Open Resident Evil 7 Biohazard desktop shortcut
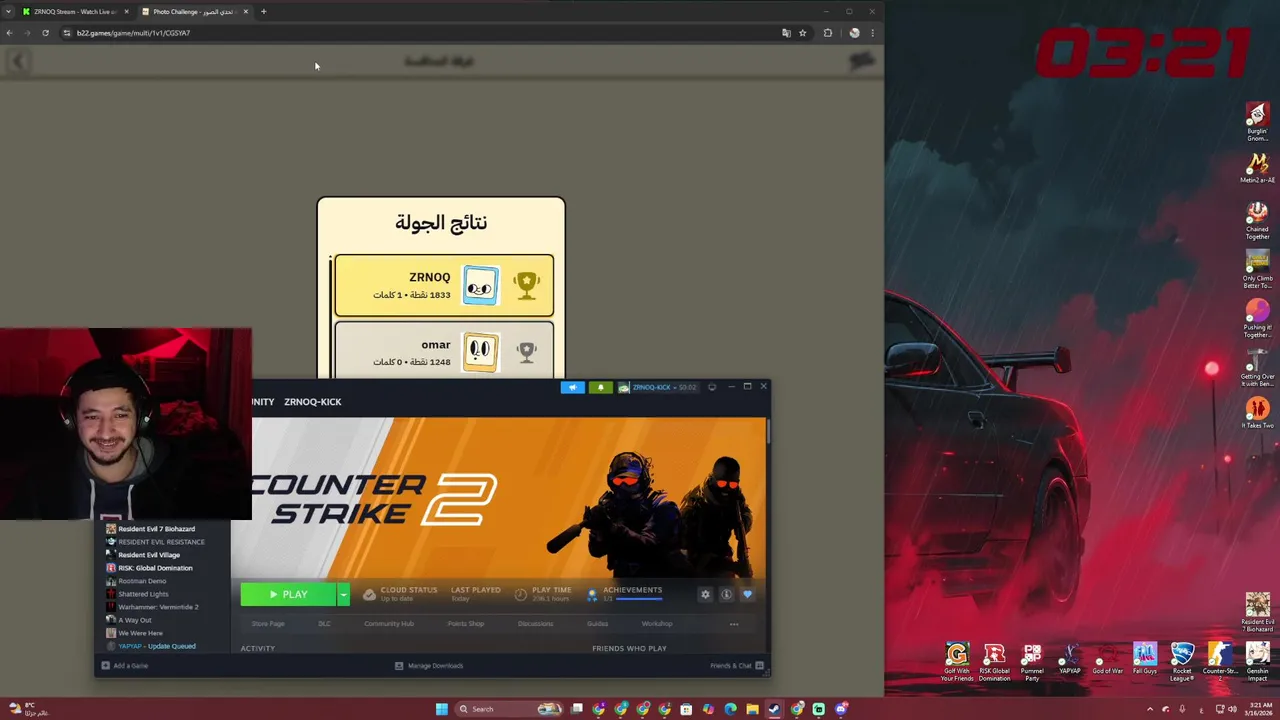1280x720 pixels. coord(1257,612)
